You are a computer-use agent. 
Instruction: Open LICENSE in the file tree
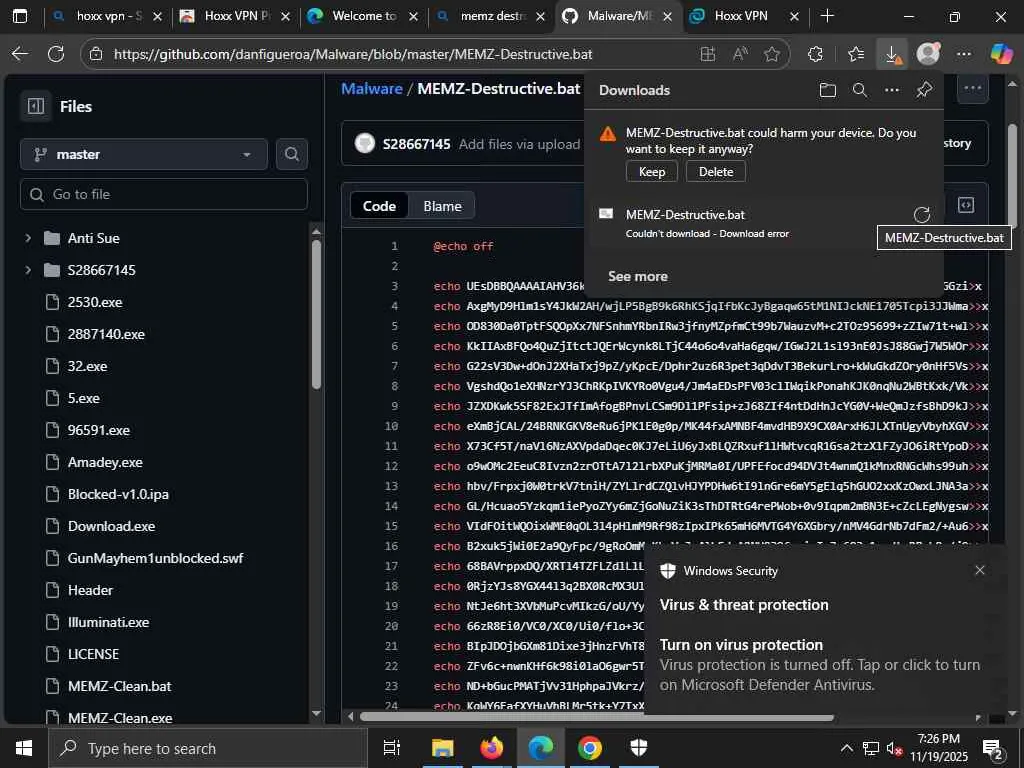[93, 654]
